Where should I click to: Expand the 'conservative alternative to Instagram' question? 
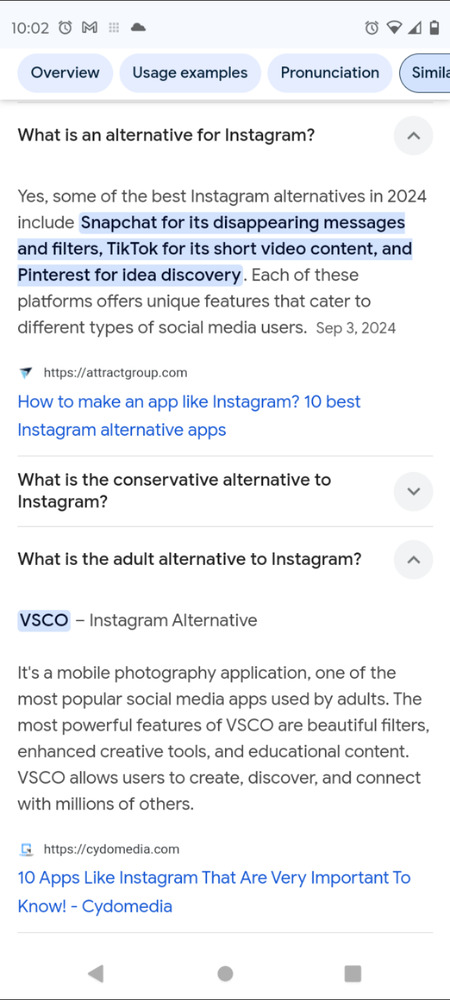[413, 491]
